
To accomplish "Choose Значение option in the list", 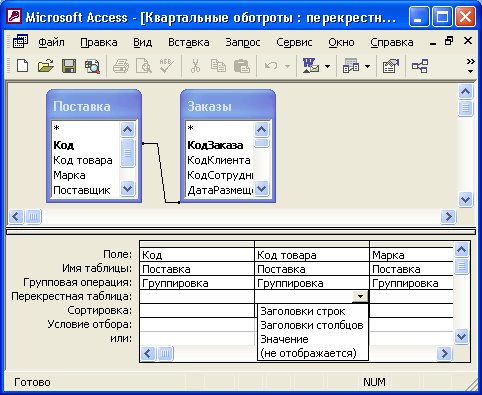I will [313, 339].
